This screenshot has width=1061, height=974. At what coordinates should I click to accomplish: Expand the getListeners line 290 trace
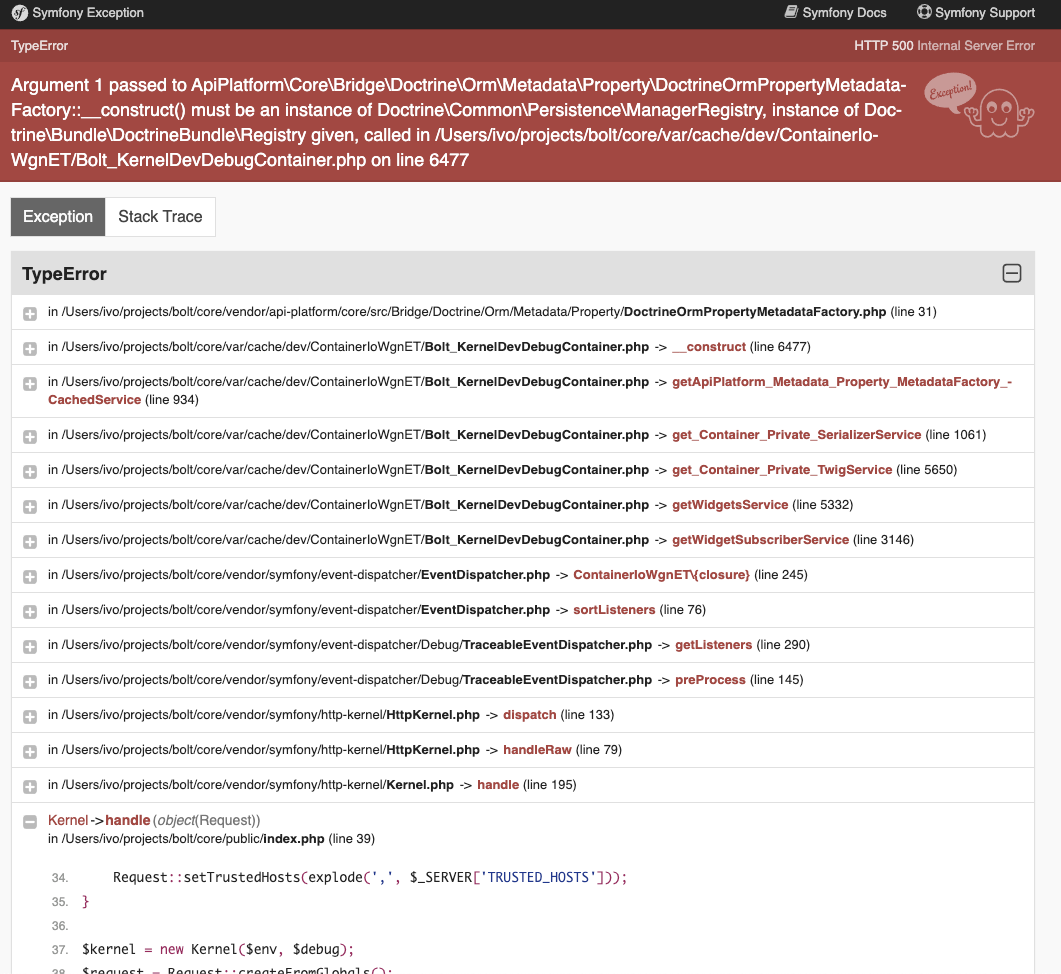coord(30,646)
